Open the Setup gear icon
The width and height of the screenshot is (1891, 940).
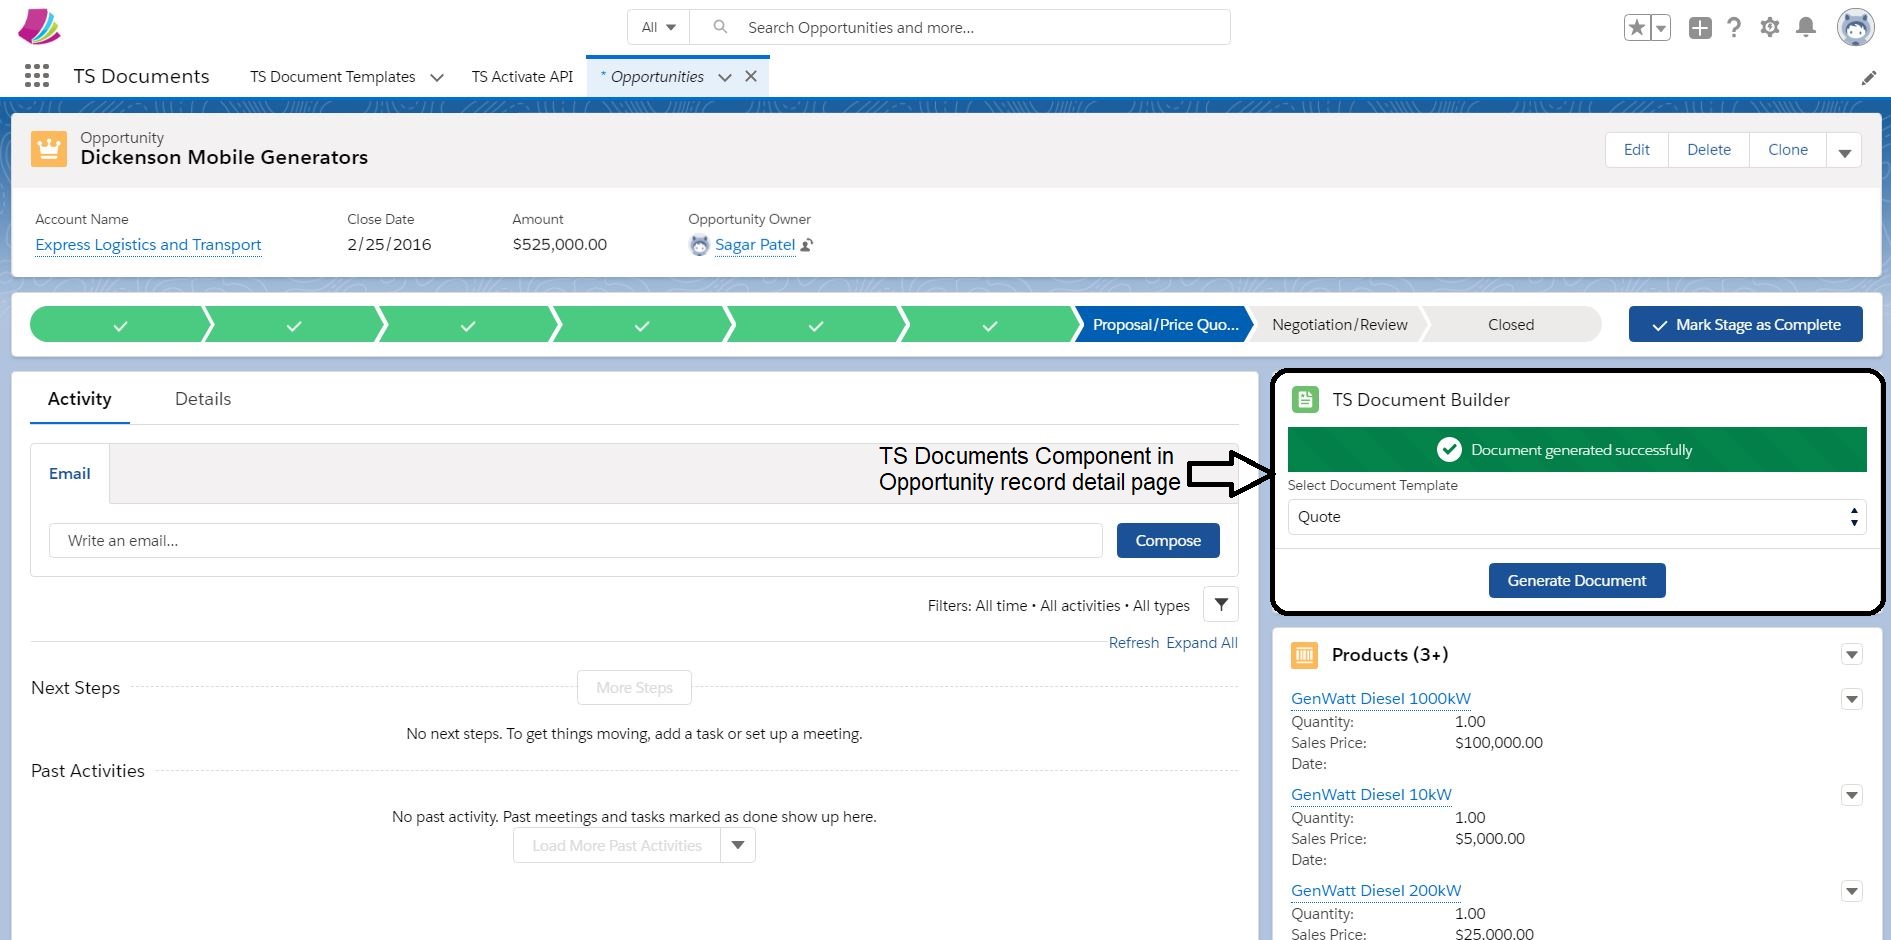[1770, 27]
